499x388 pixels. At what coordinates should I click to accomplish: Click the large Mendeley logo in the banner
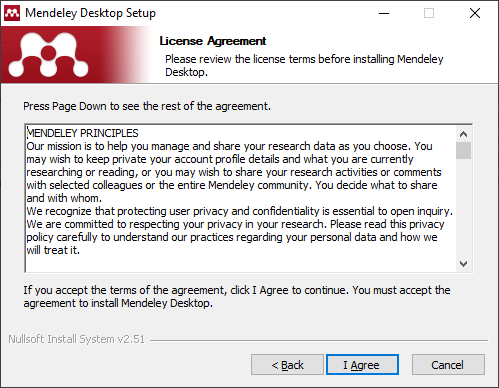(49, 54)
